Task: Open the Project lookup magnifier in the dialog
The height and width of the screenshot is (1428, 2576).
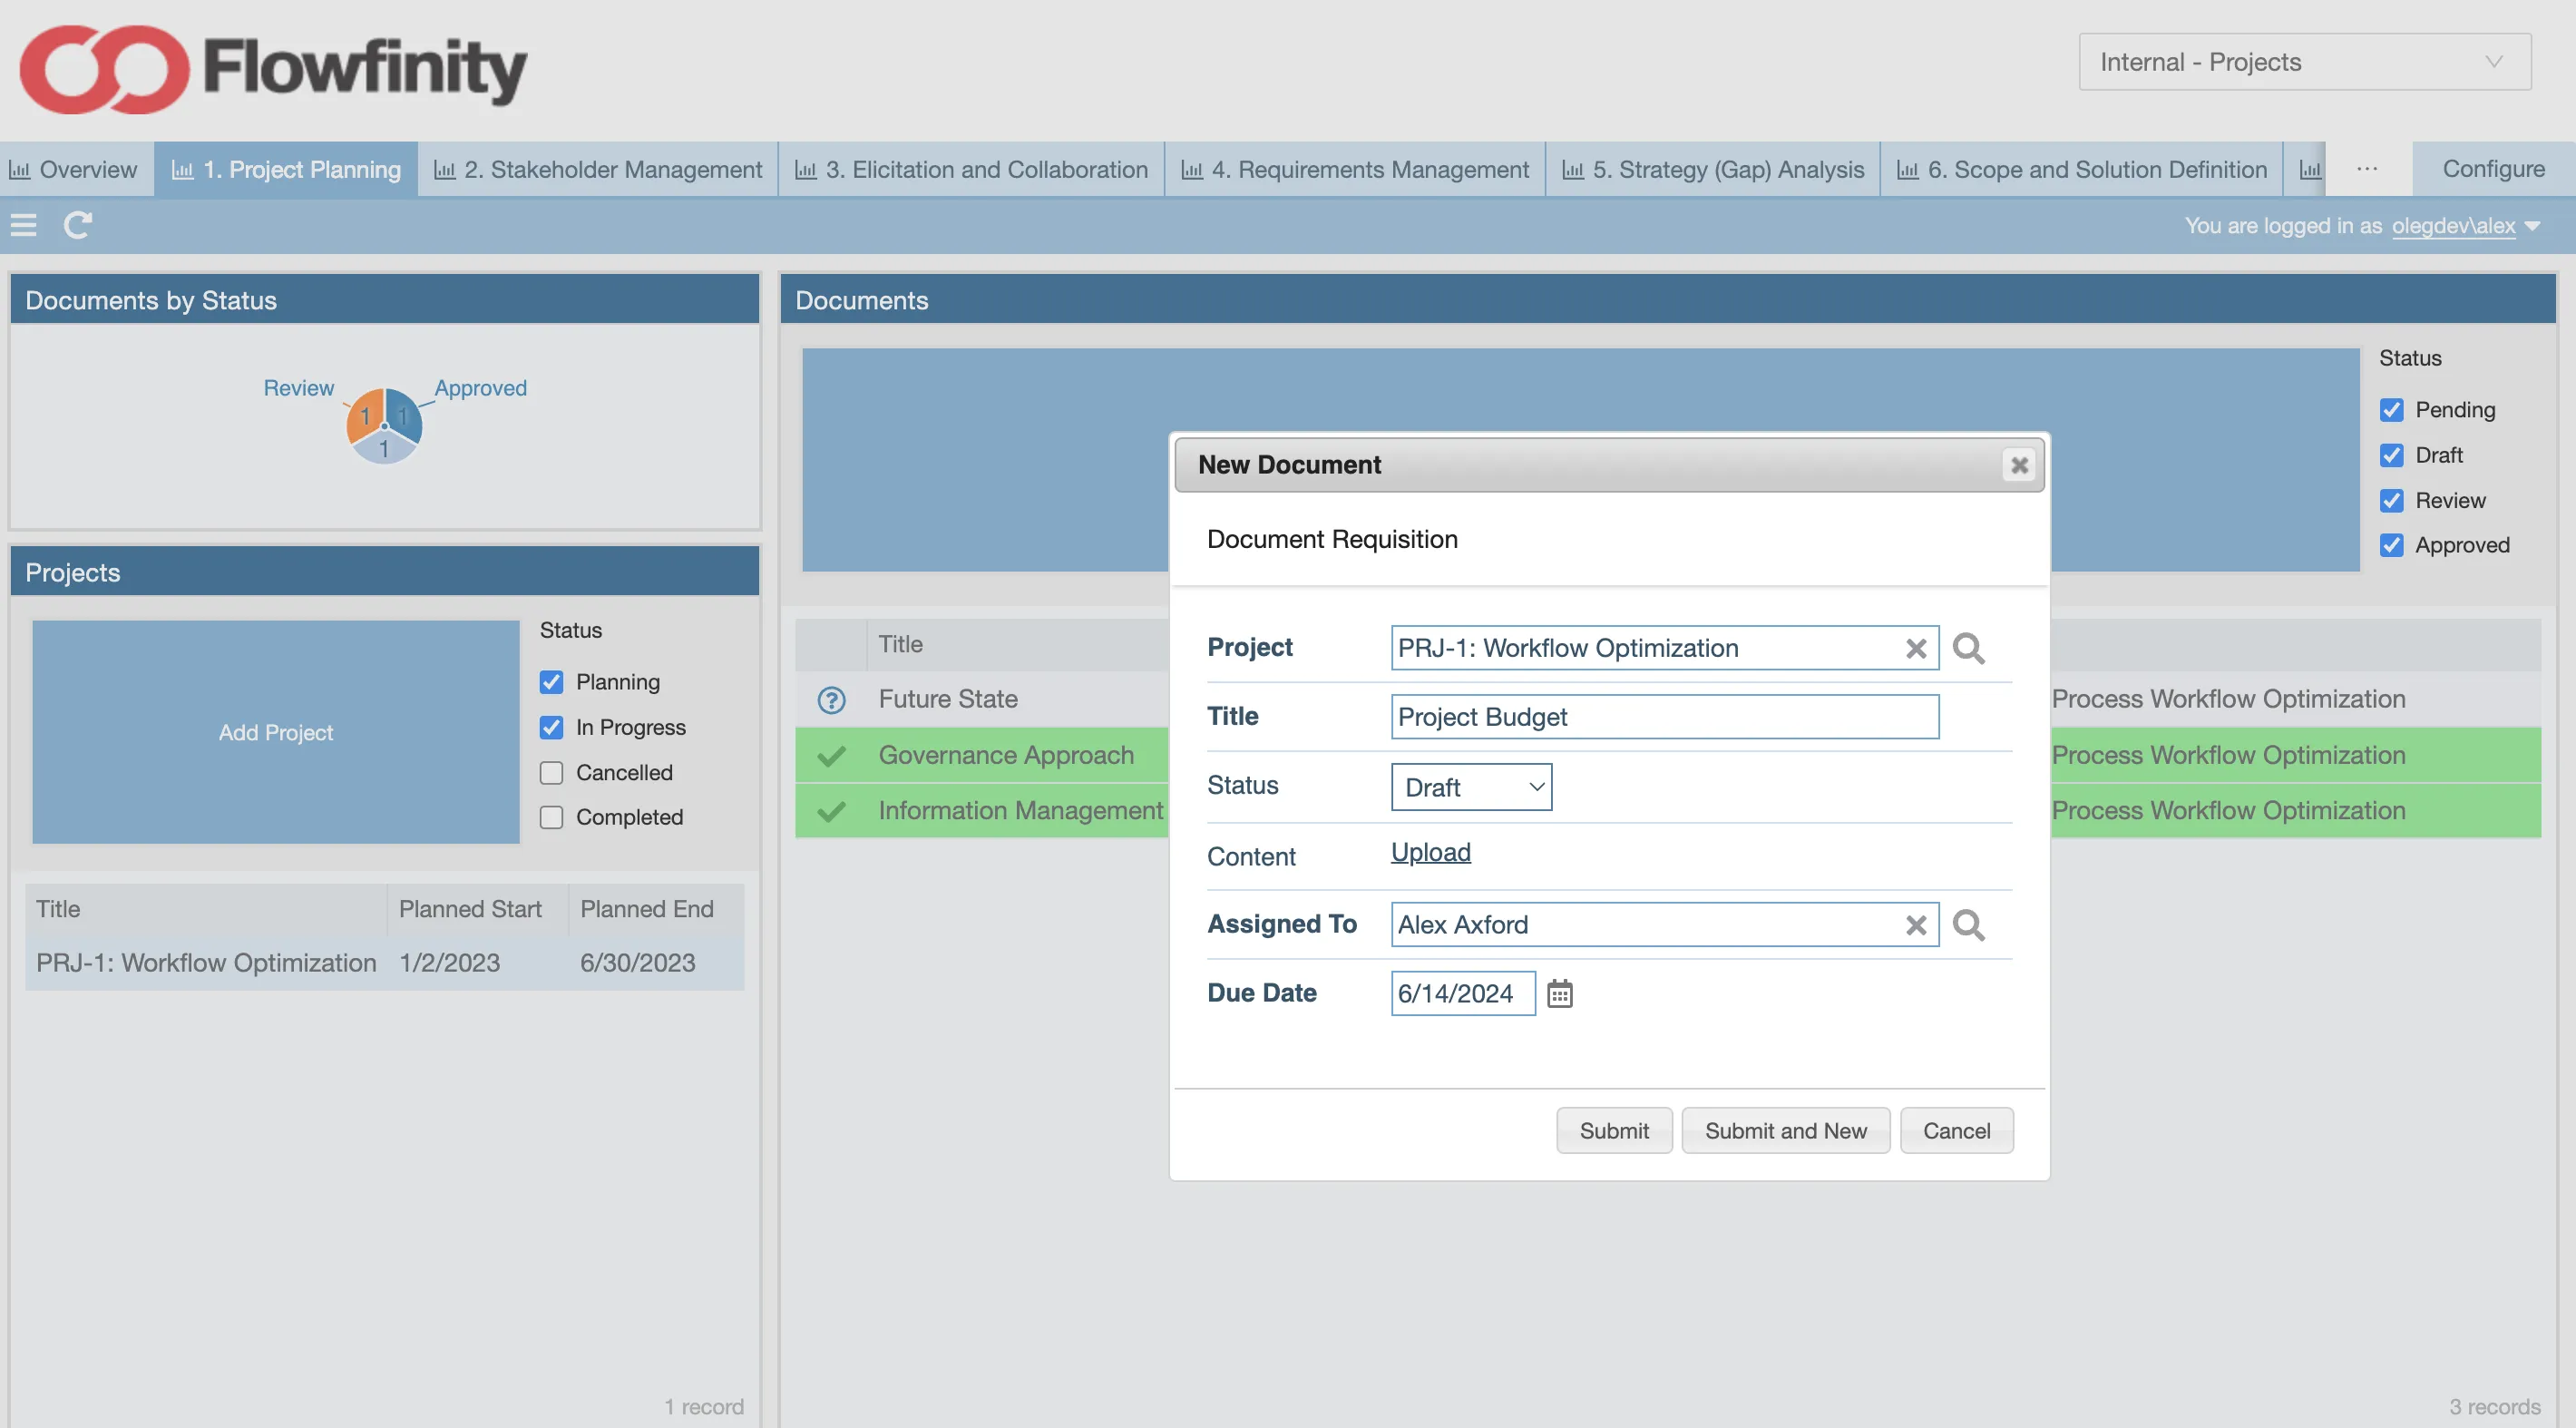Action: pos(1969,648)
